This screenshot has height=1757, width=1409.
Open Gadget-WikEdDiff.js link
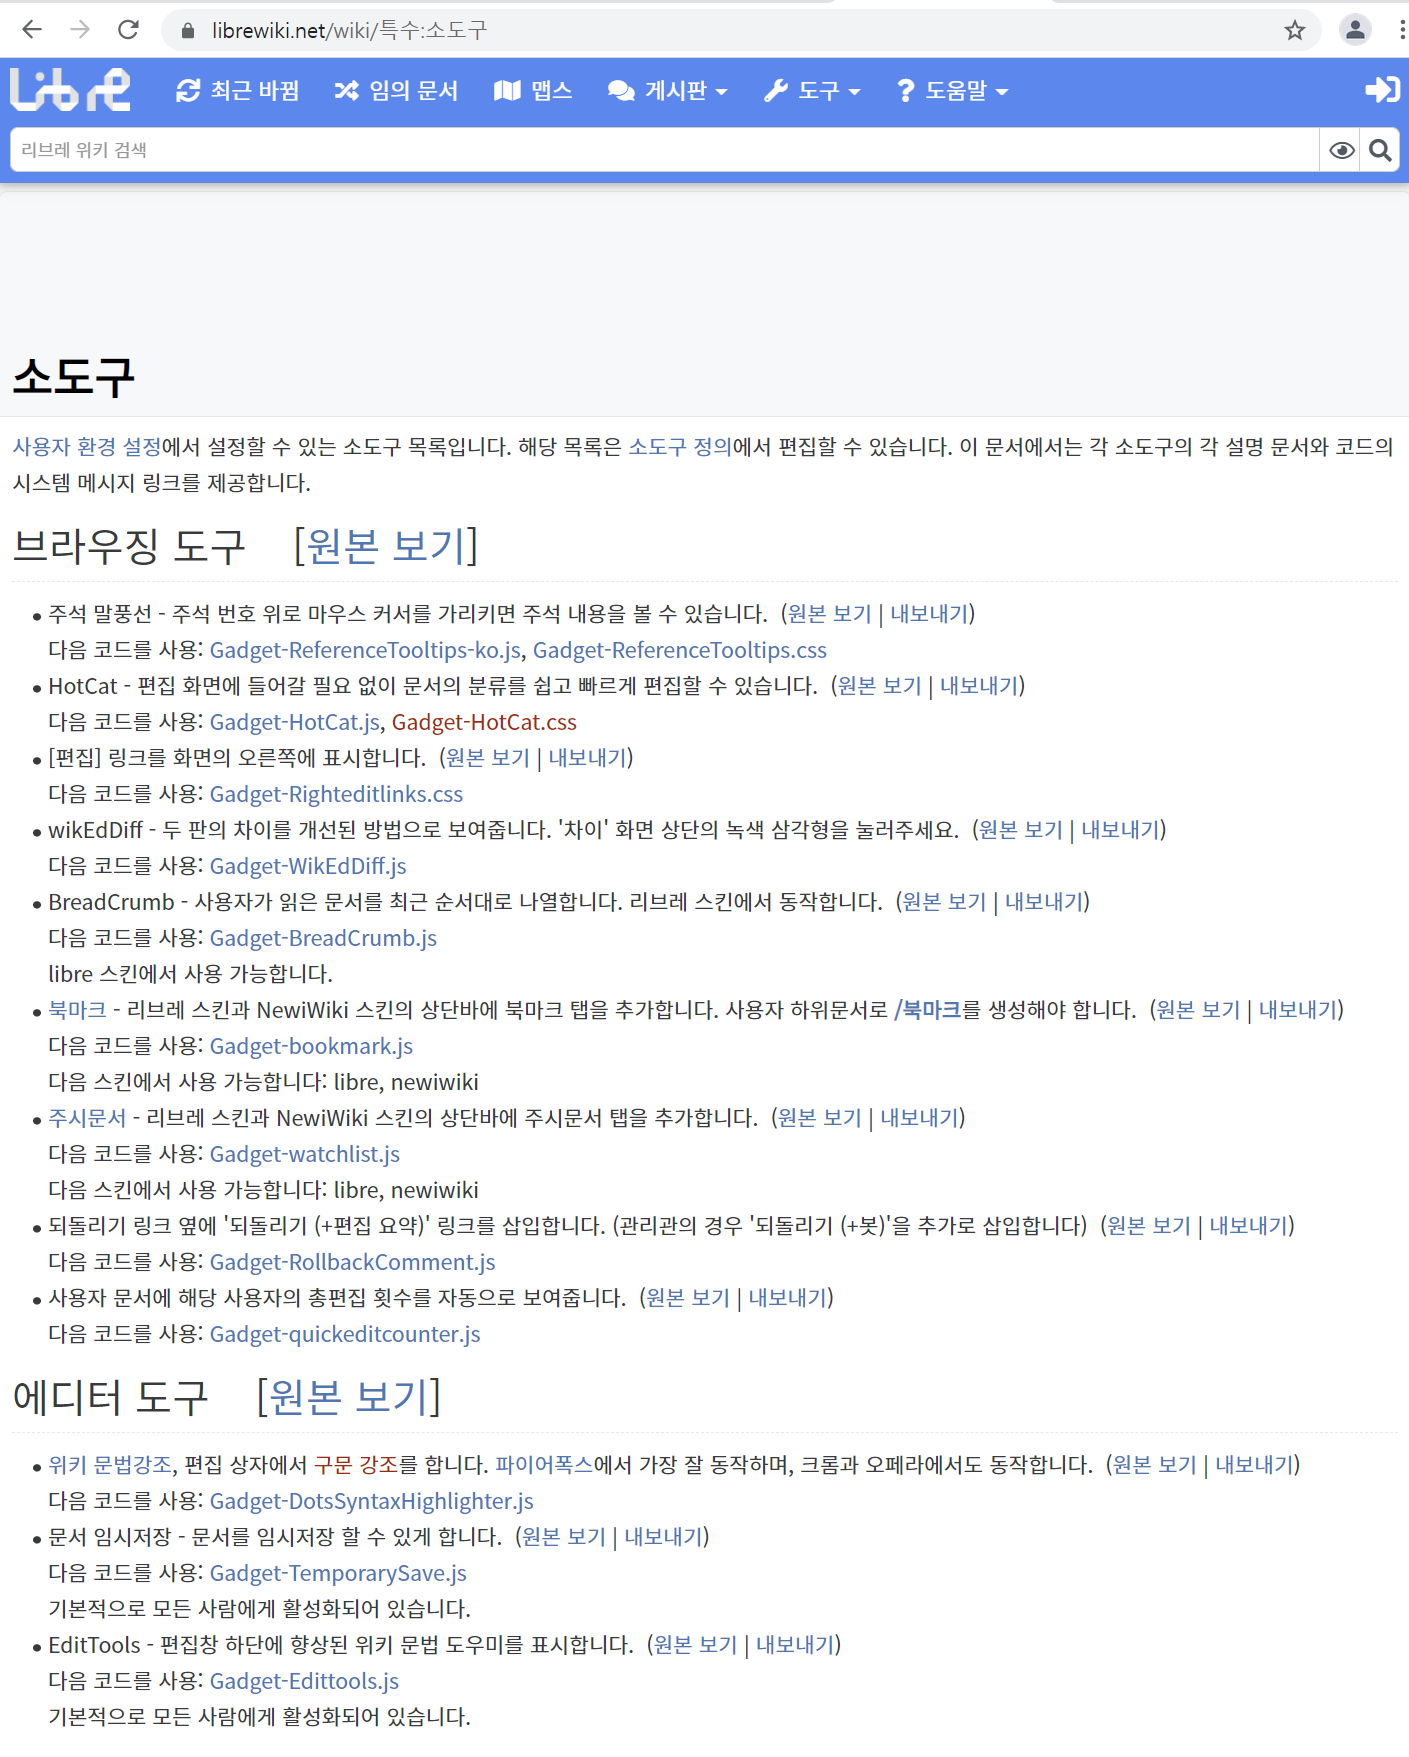point(308,866)
